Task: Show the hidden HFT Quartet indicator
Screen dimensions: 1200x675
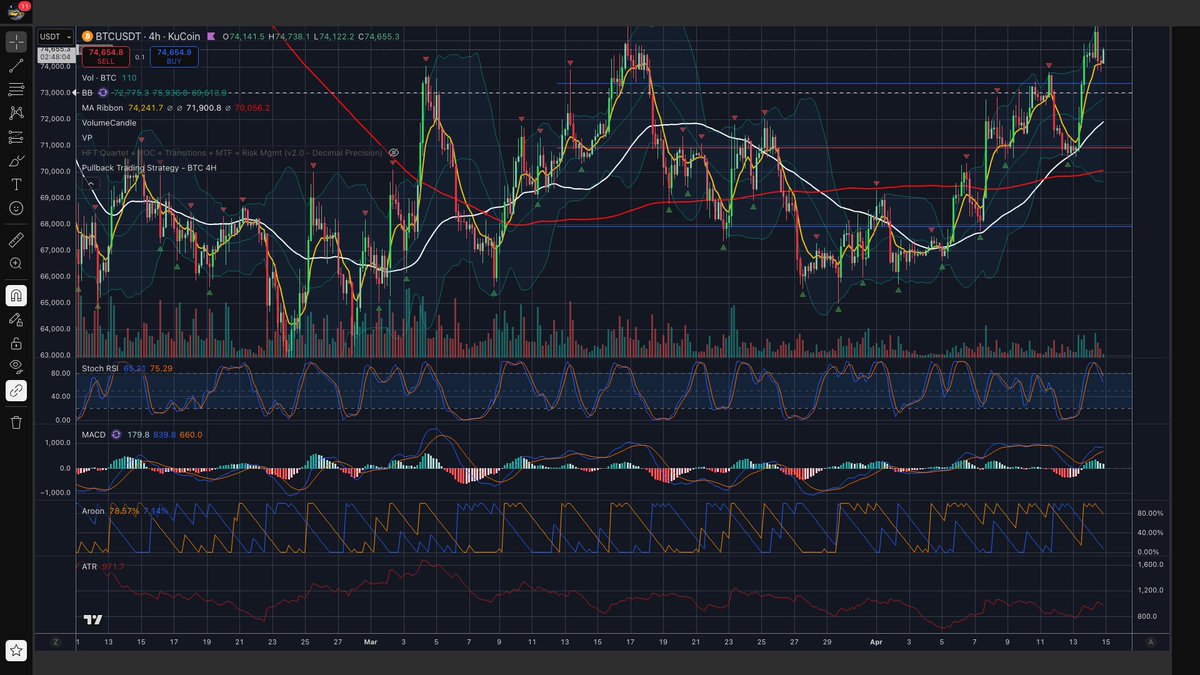Action: pos(394,153)
